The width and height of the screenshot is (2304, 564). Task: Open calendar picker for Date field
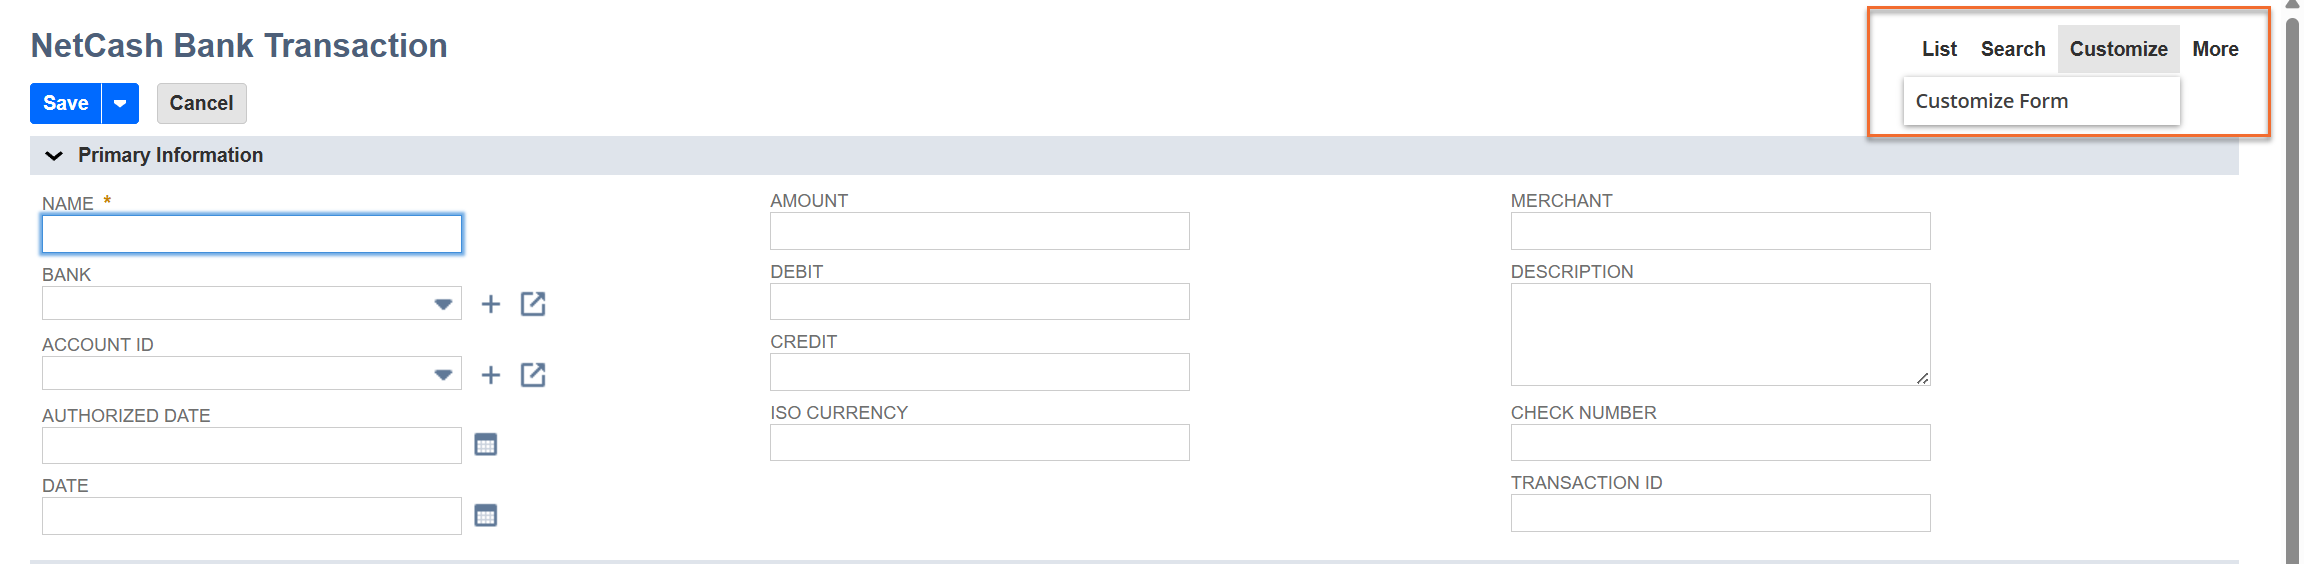(486, 516)
